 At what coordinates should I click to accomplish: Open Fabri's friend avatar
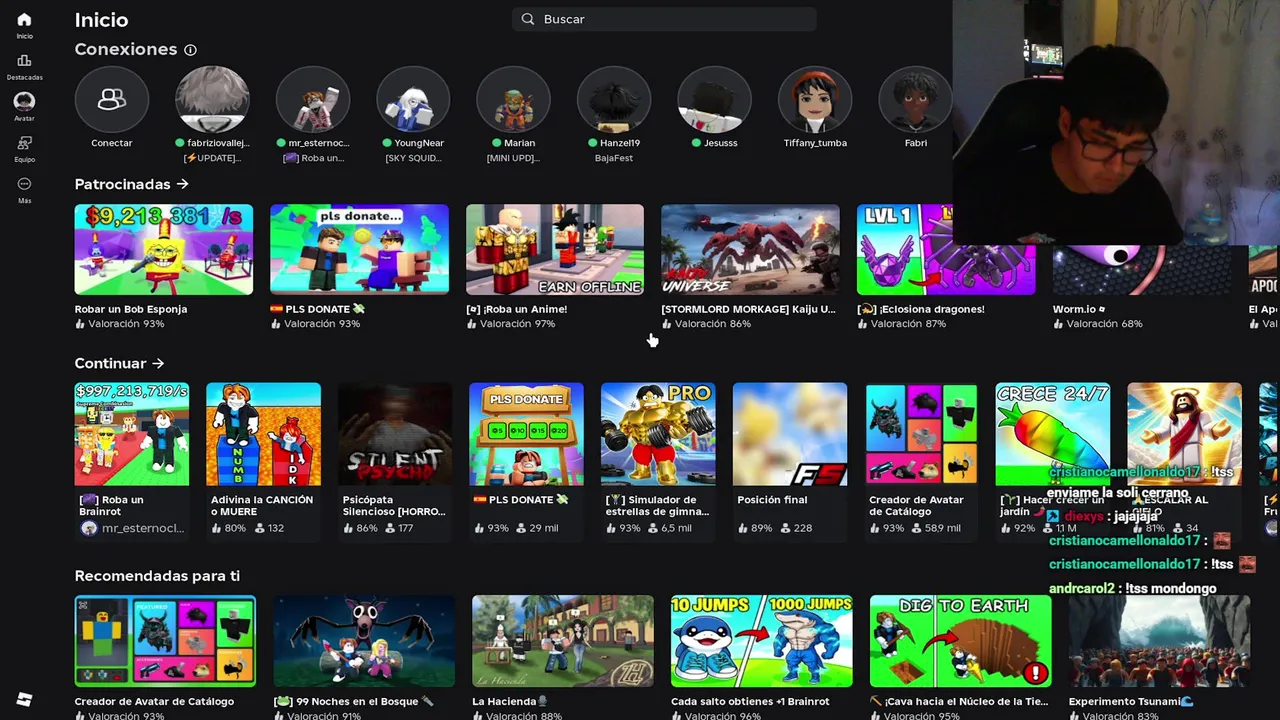coord(915,99)
